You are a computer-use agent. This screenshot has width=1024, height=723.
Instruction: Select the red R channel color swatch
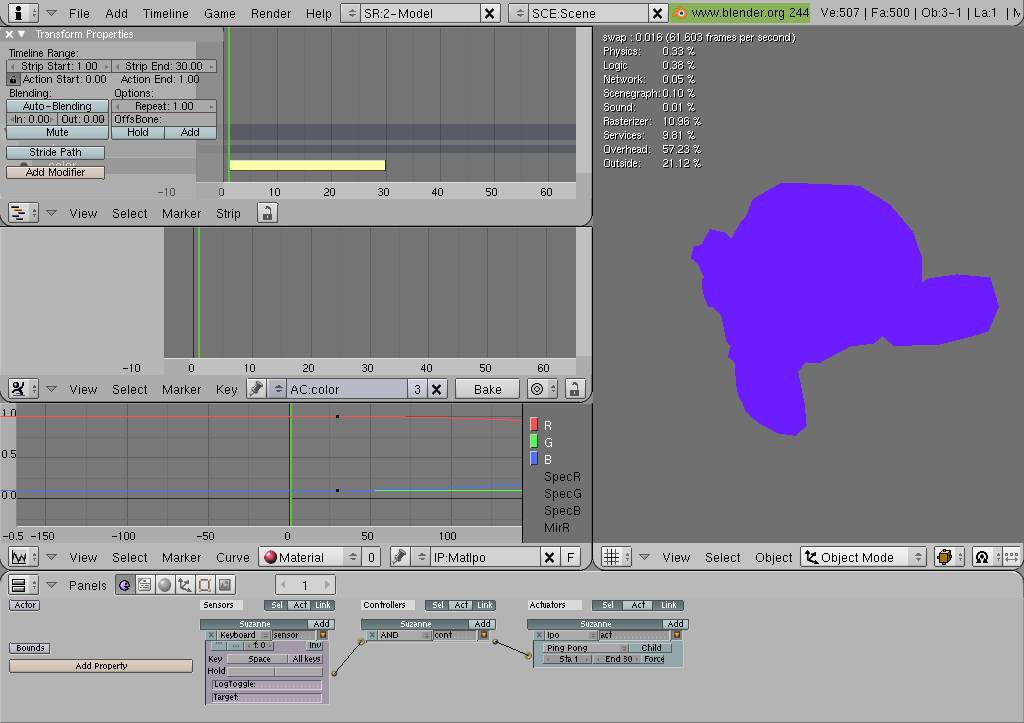click(534, 425)
